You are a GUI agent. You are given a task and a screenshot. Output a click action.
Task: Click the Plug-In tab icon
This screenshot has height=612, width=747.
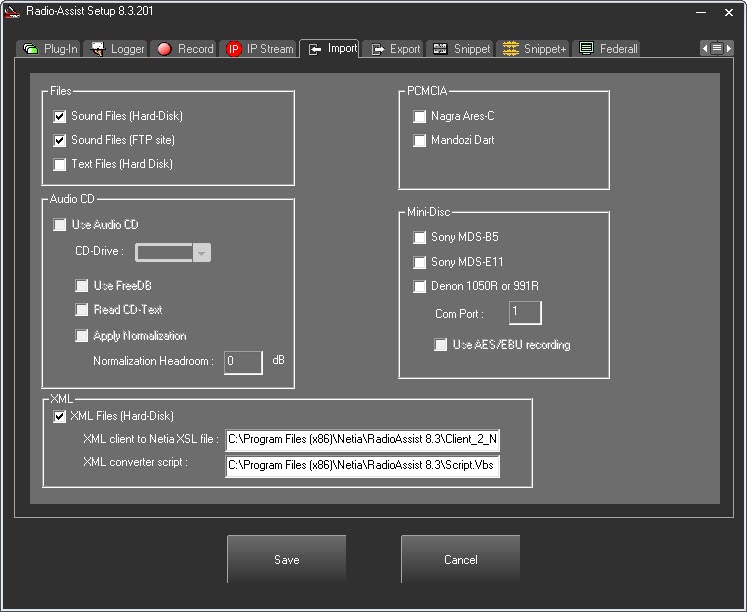pyautogui.click(x=31, y=49)
